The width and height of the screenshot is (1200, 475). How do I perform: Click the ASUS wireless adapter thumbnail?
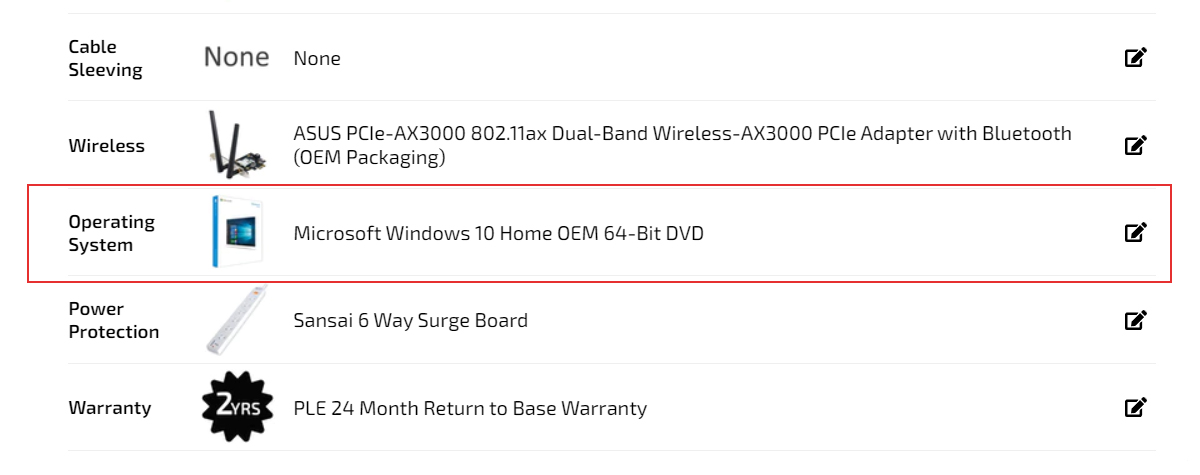tap(236, 145)
